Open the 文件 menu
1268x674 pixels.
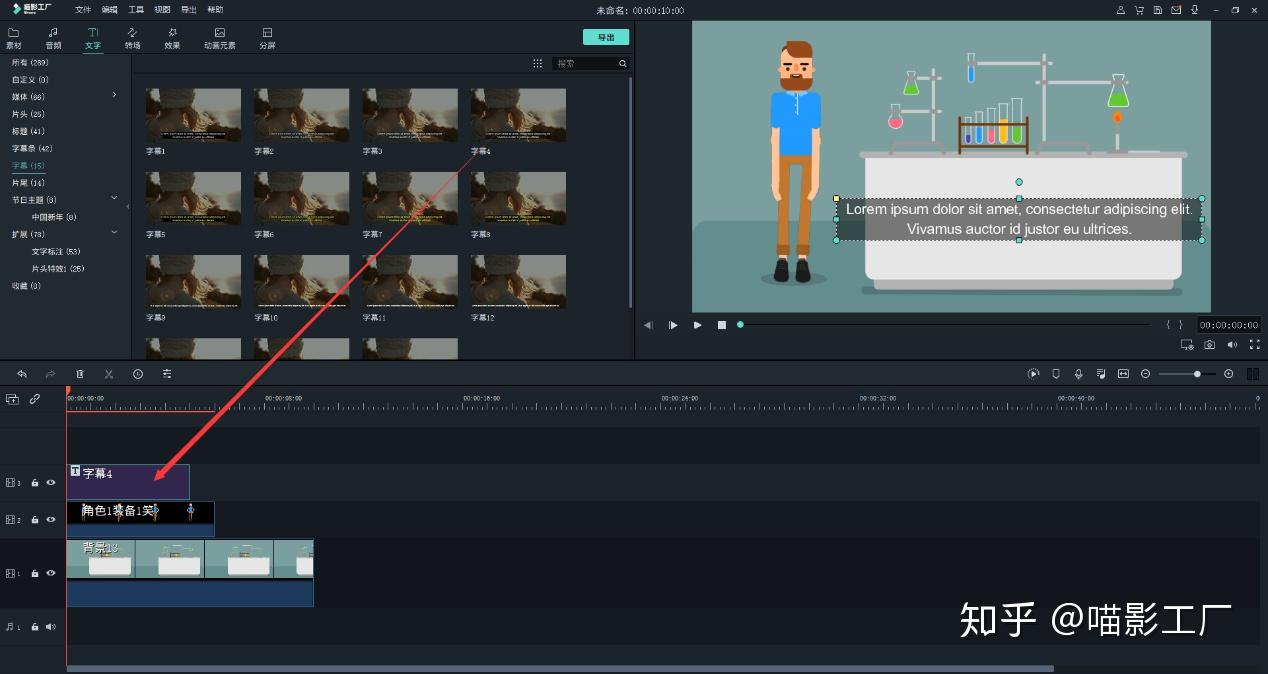[x=83, y=9]
